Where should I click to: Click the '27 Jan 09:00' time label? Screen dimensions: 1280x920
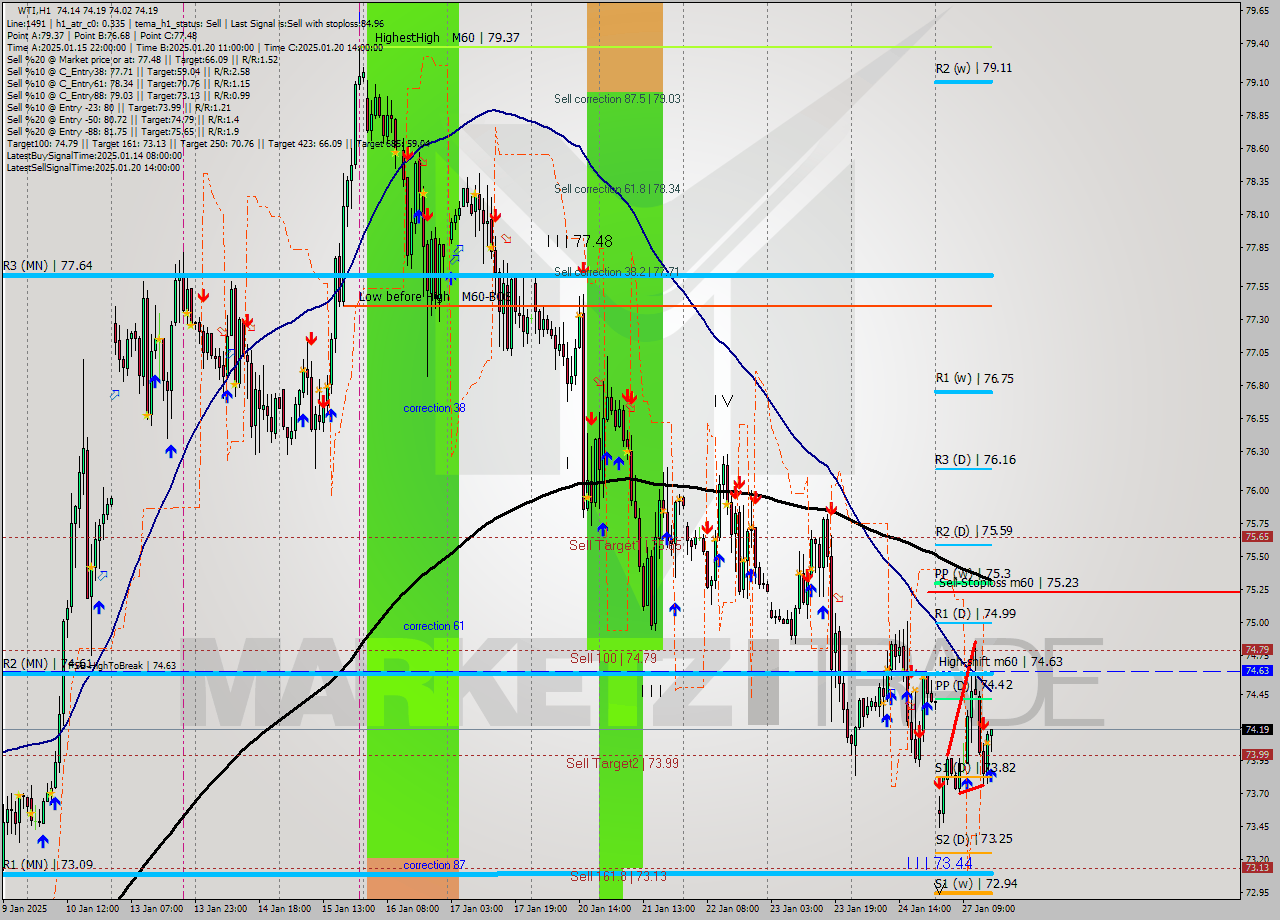pyautogui.click(x=987, y=909)
